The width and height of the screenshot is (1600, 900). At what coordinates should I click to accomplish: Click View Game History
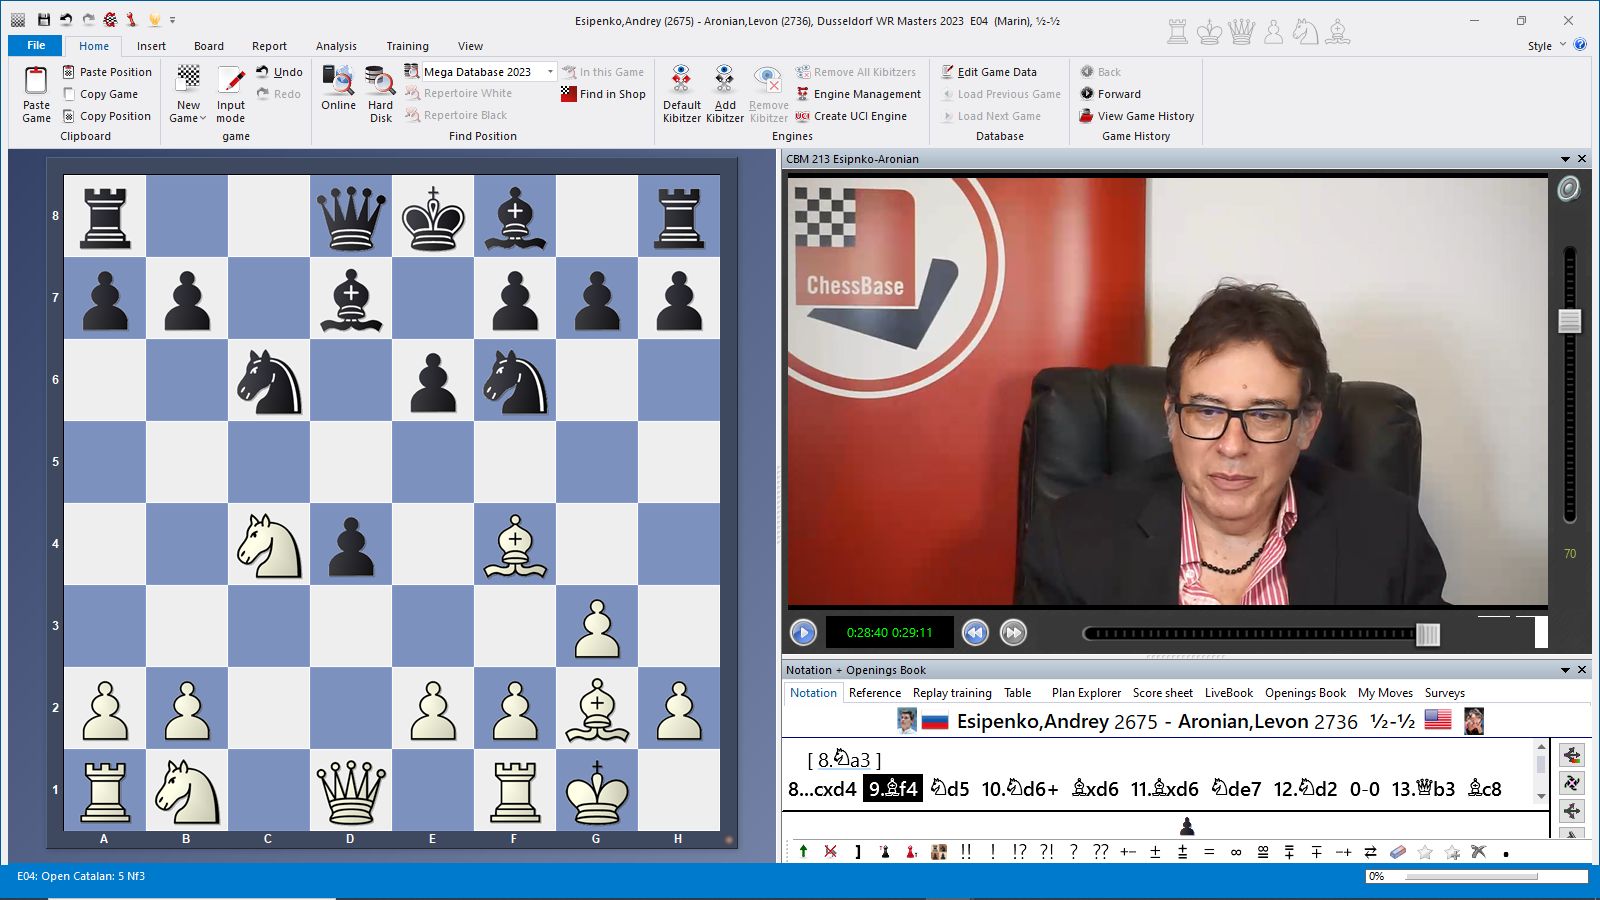[x=1145, y=116]
